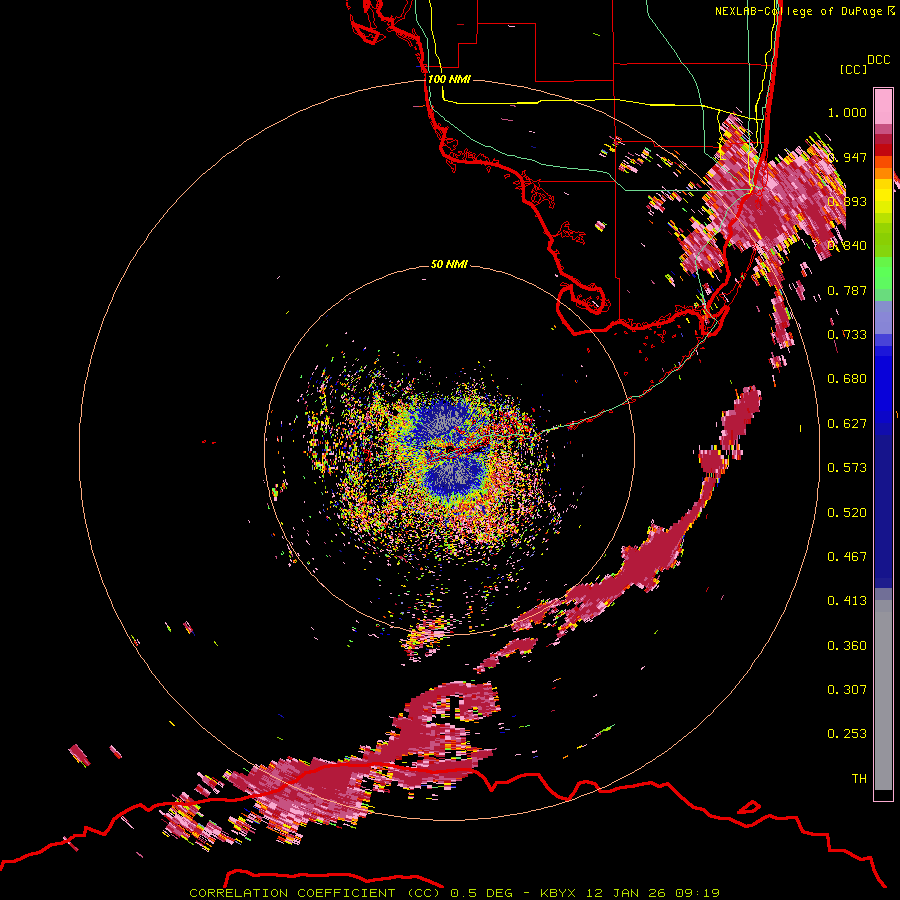Click the 100 NMI range ring label
Image resolution: width=900 pixels, height=900 pixels.
tap(449, 79)
